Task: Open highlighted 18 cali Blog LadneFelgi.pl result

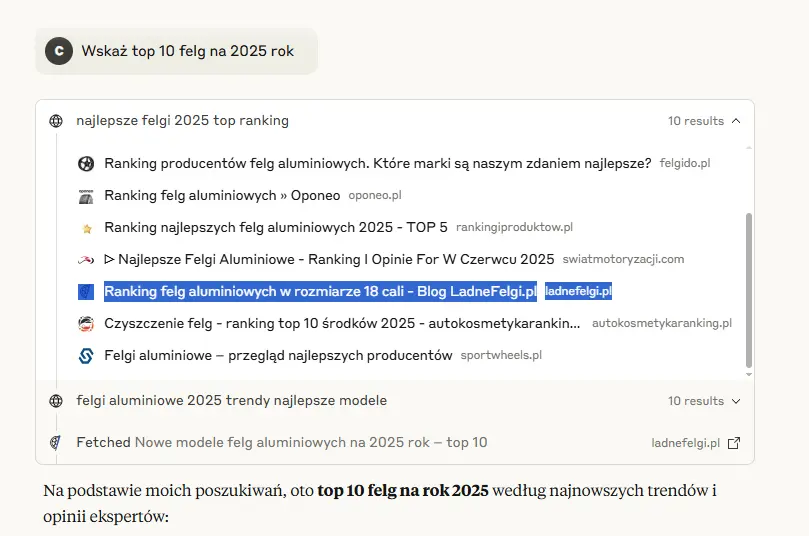Action: pos(320,292)
